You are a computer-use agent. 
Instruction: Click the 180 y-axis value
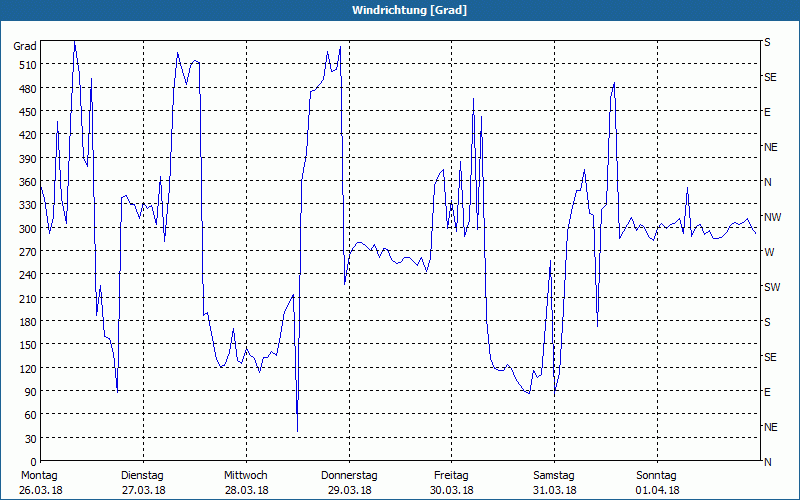[x=29, y=321]
